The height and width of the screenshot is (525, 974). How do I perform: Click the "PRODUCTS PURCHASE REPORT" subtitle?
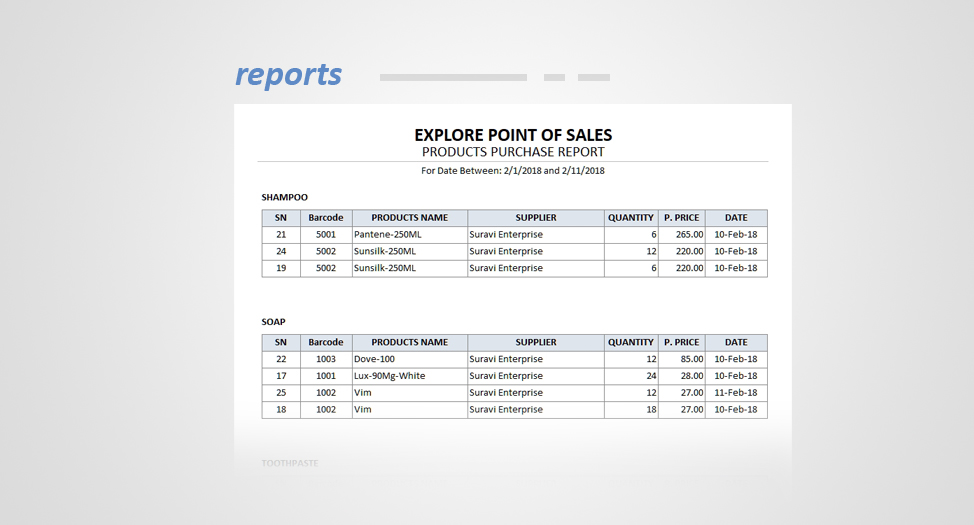pos(513,152)
